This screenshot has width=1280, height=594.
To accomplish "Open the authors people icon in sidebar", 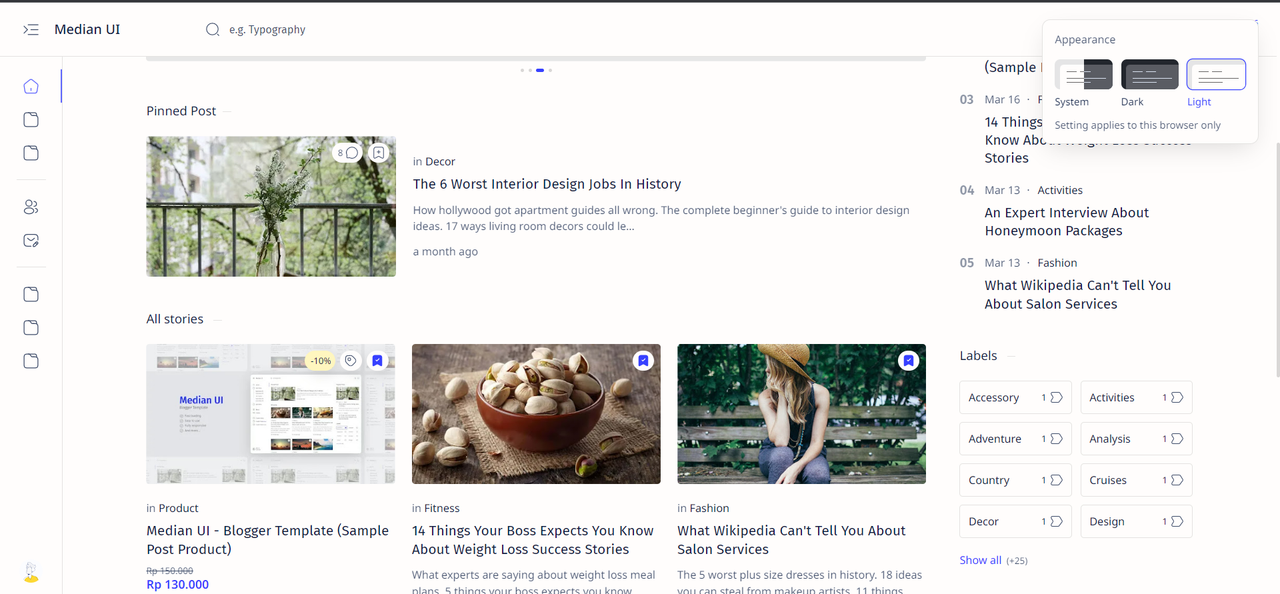I will coord(31,207).
